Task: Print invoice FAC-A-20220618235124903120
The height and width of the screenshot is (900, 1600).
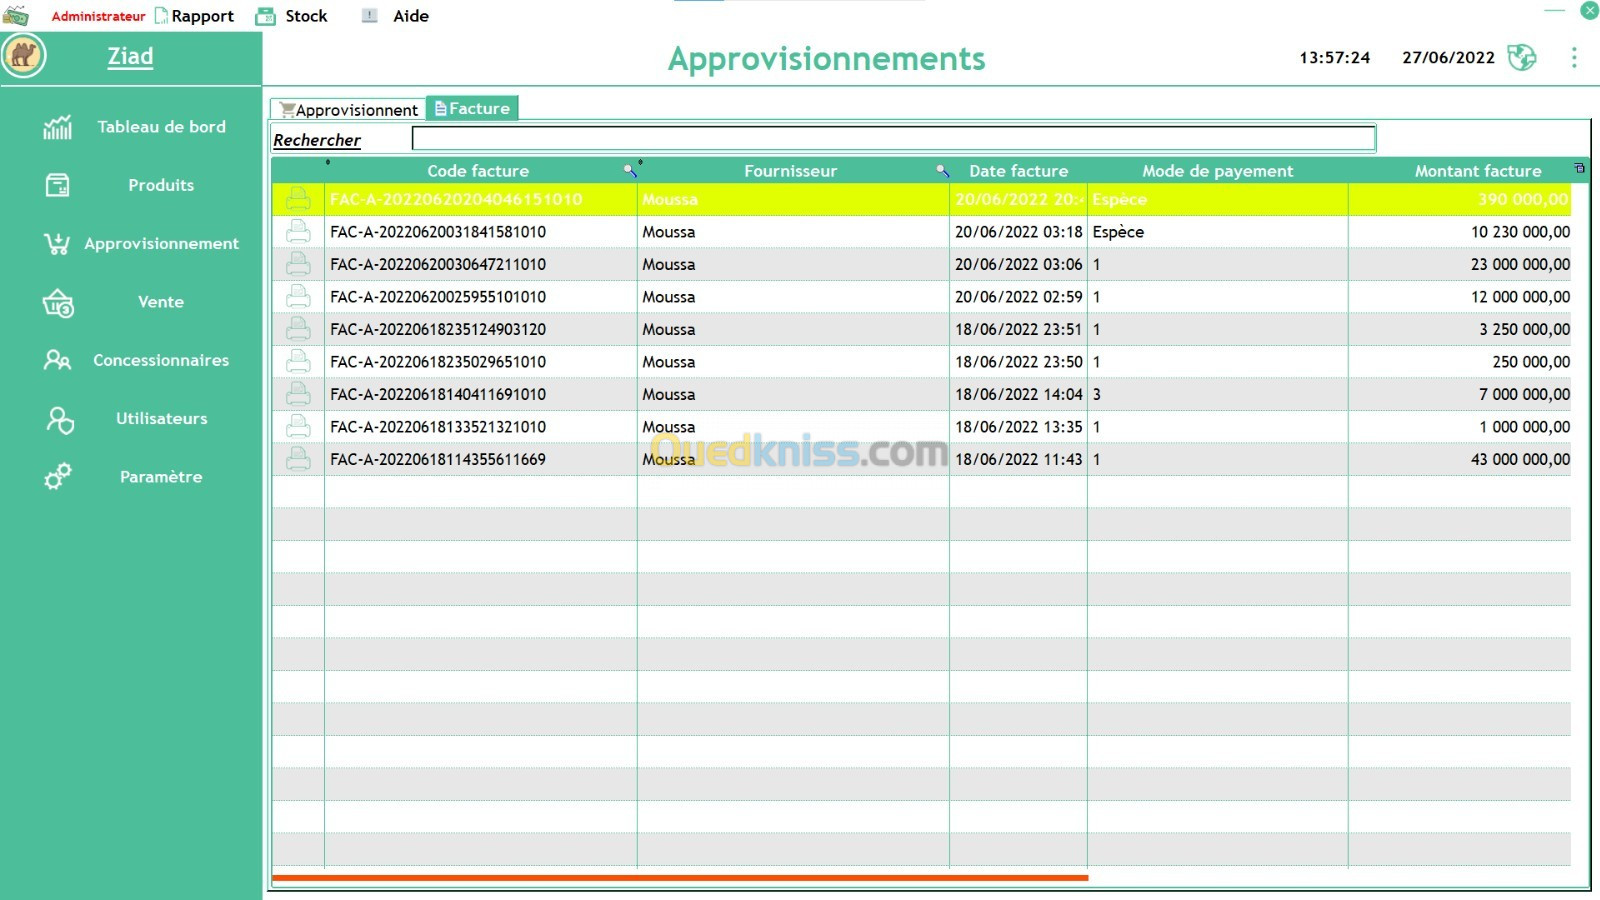Action: click(x=298, y=329)
